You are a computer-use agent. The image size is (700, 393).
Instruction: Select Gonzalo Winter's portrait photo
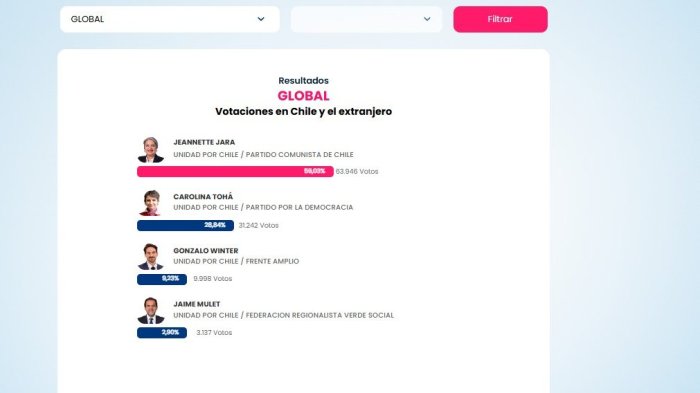tap(151, 257)
